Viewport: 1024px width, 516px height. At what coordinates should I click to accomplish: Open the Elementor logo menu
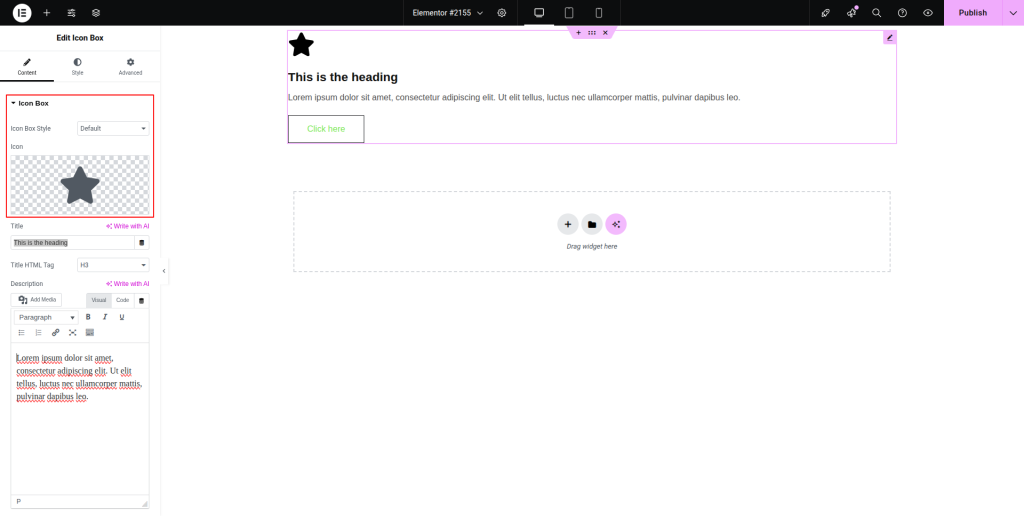click(x=22, y=13)
